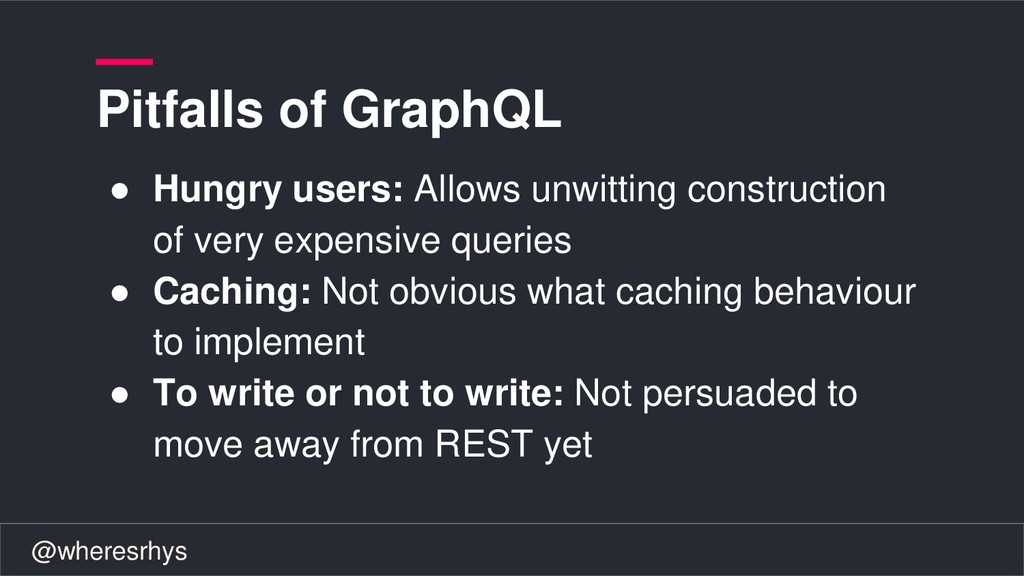Click the word REST in the last bullet

pos(484,444)
